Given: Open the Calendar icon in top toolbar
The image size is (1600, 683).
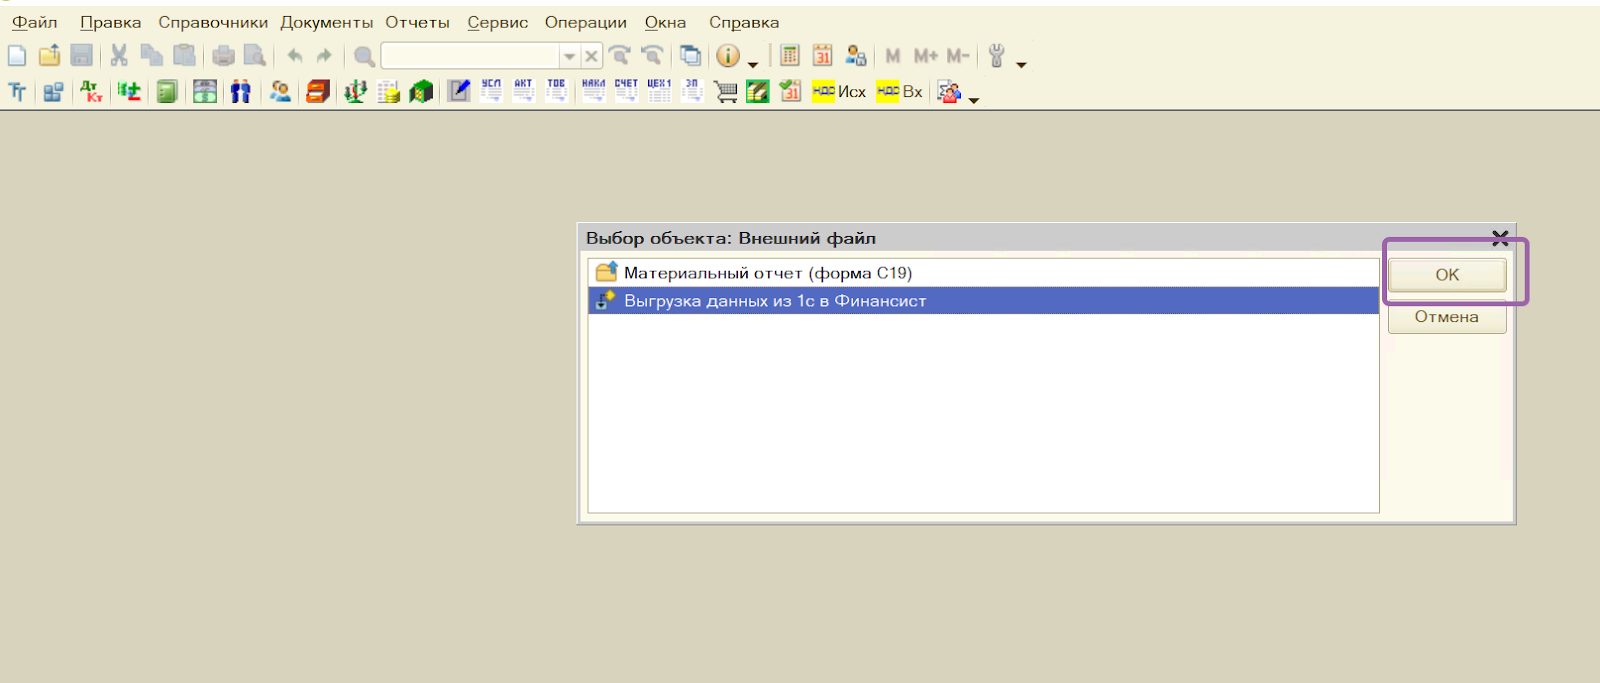Looking at the screenshot, I should pos(822,56).
